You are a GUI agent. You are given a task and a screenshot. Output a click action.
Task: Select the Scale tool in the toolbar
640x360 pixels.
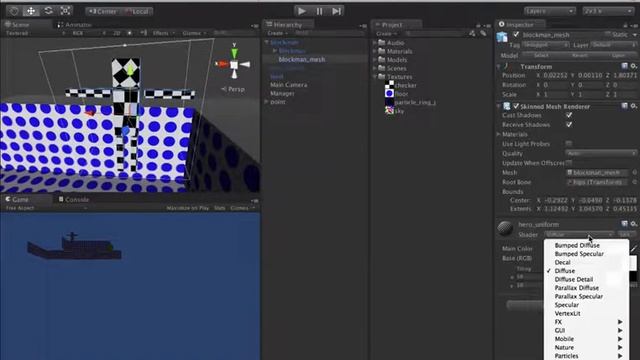tap(65, 11)
